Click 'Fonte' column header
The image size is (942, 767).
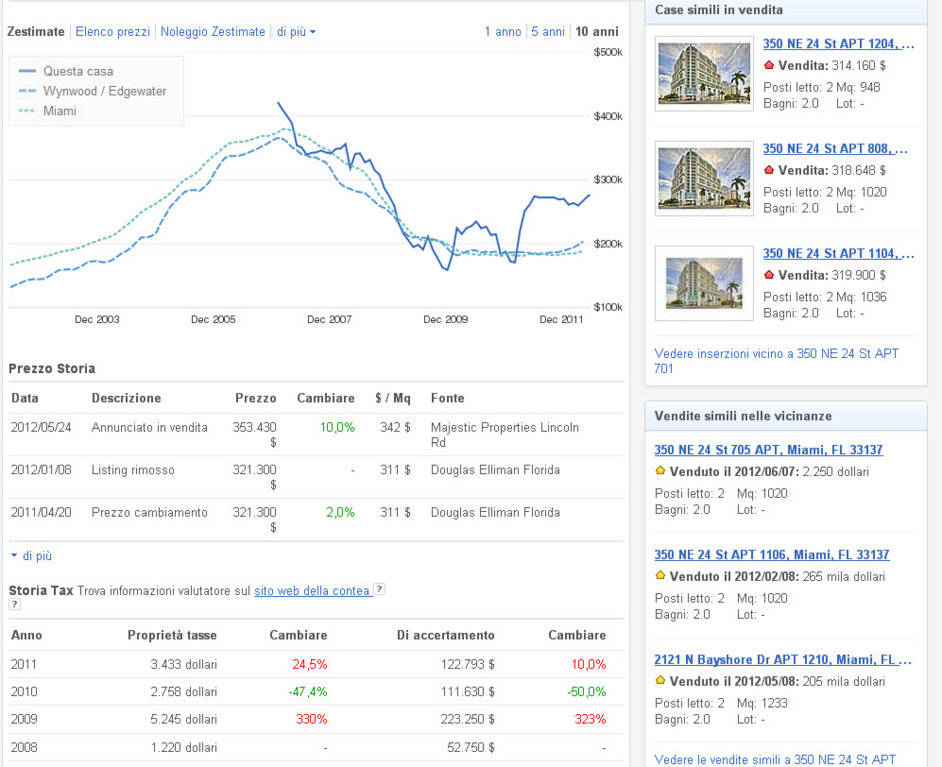(x=447, y=398)
